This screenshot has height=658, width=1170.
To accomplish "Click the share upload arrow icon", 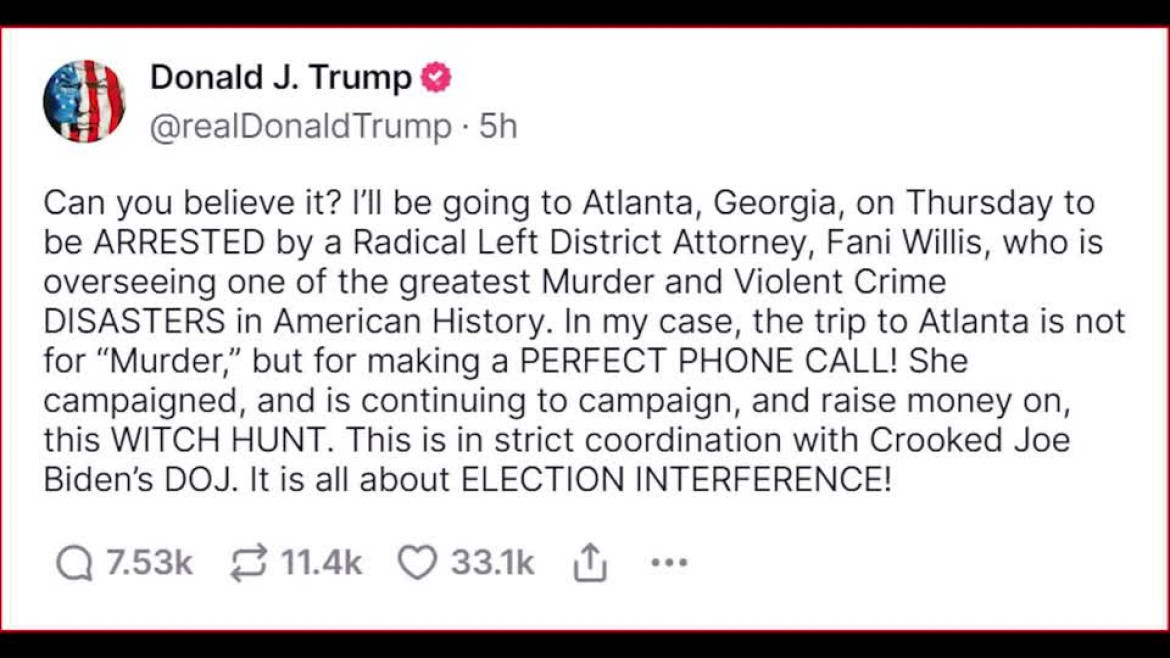I will pyautogui.click(x=589, y=562).
